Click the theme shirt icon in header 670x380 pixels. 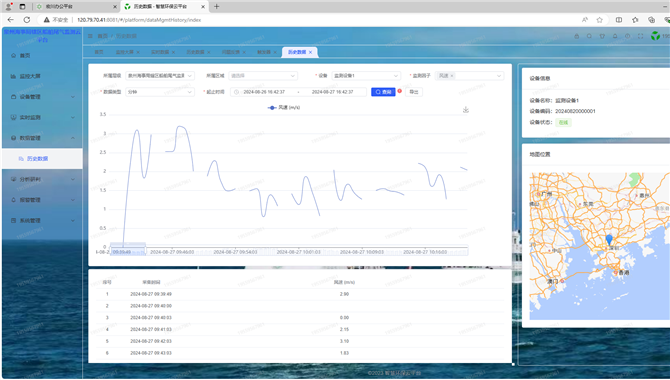point(602,36)
